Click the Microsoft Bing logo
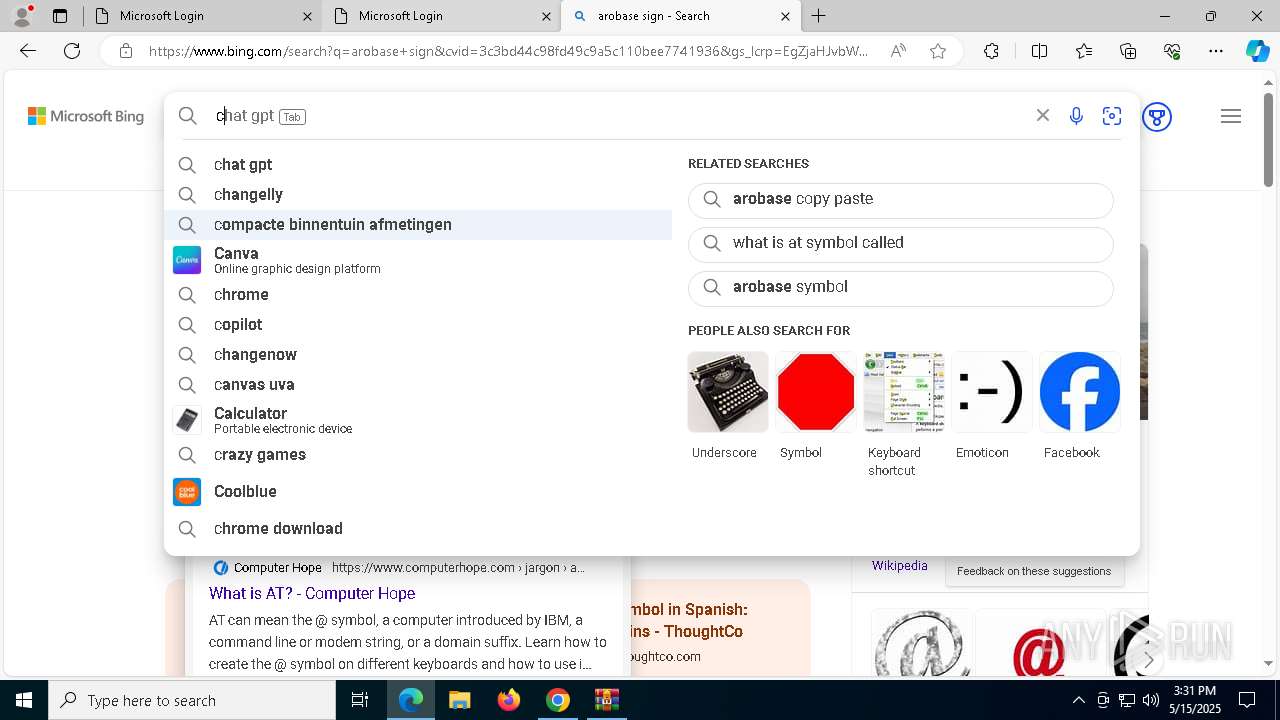1280x720 pixels. coord(86,116)
